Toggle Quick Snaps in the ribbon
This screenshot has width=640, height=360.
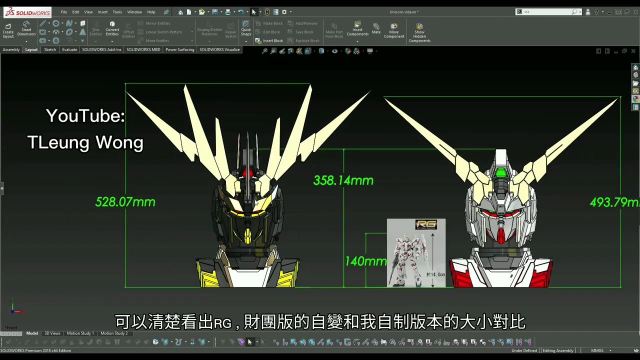[x=246, y=27]
